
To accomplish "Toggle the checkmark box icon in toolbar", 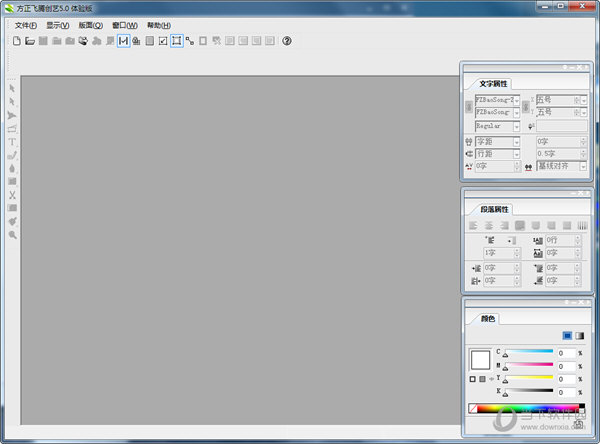I will [x=163, y=41].
